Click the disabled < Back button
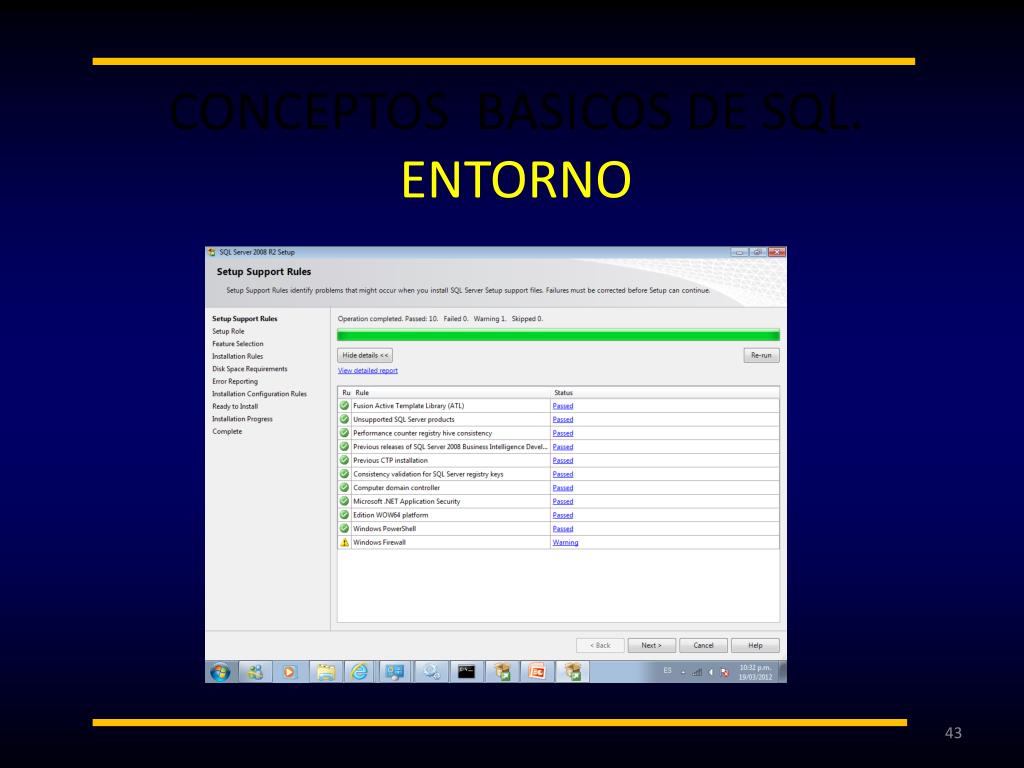1024x768 pixels. pos(600,645)
